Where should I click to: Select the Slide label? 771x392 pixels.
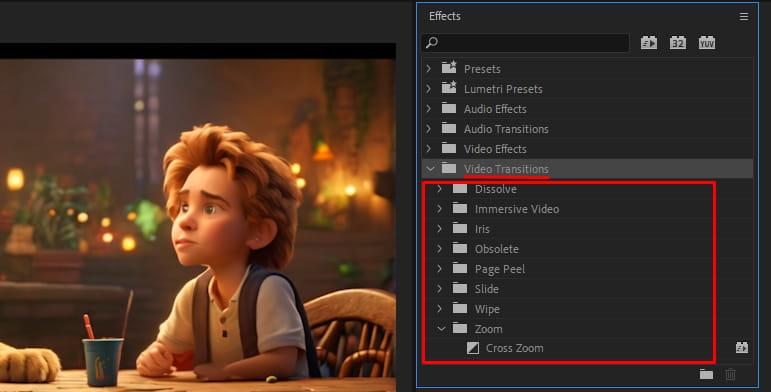pos(486,289)
